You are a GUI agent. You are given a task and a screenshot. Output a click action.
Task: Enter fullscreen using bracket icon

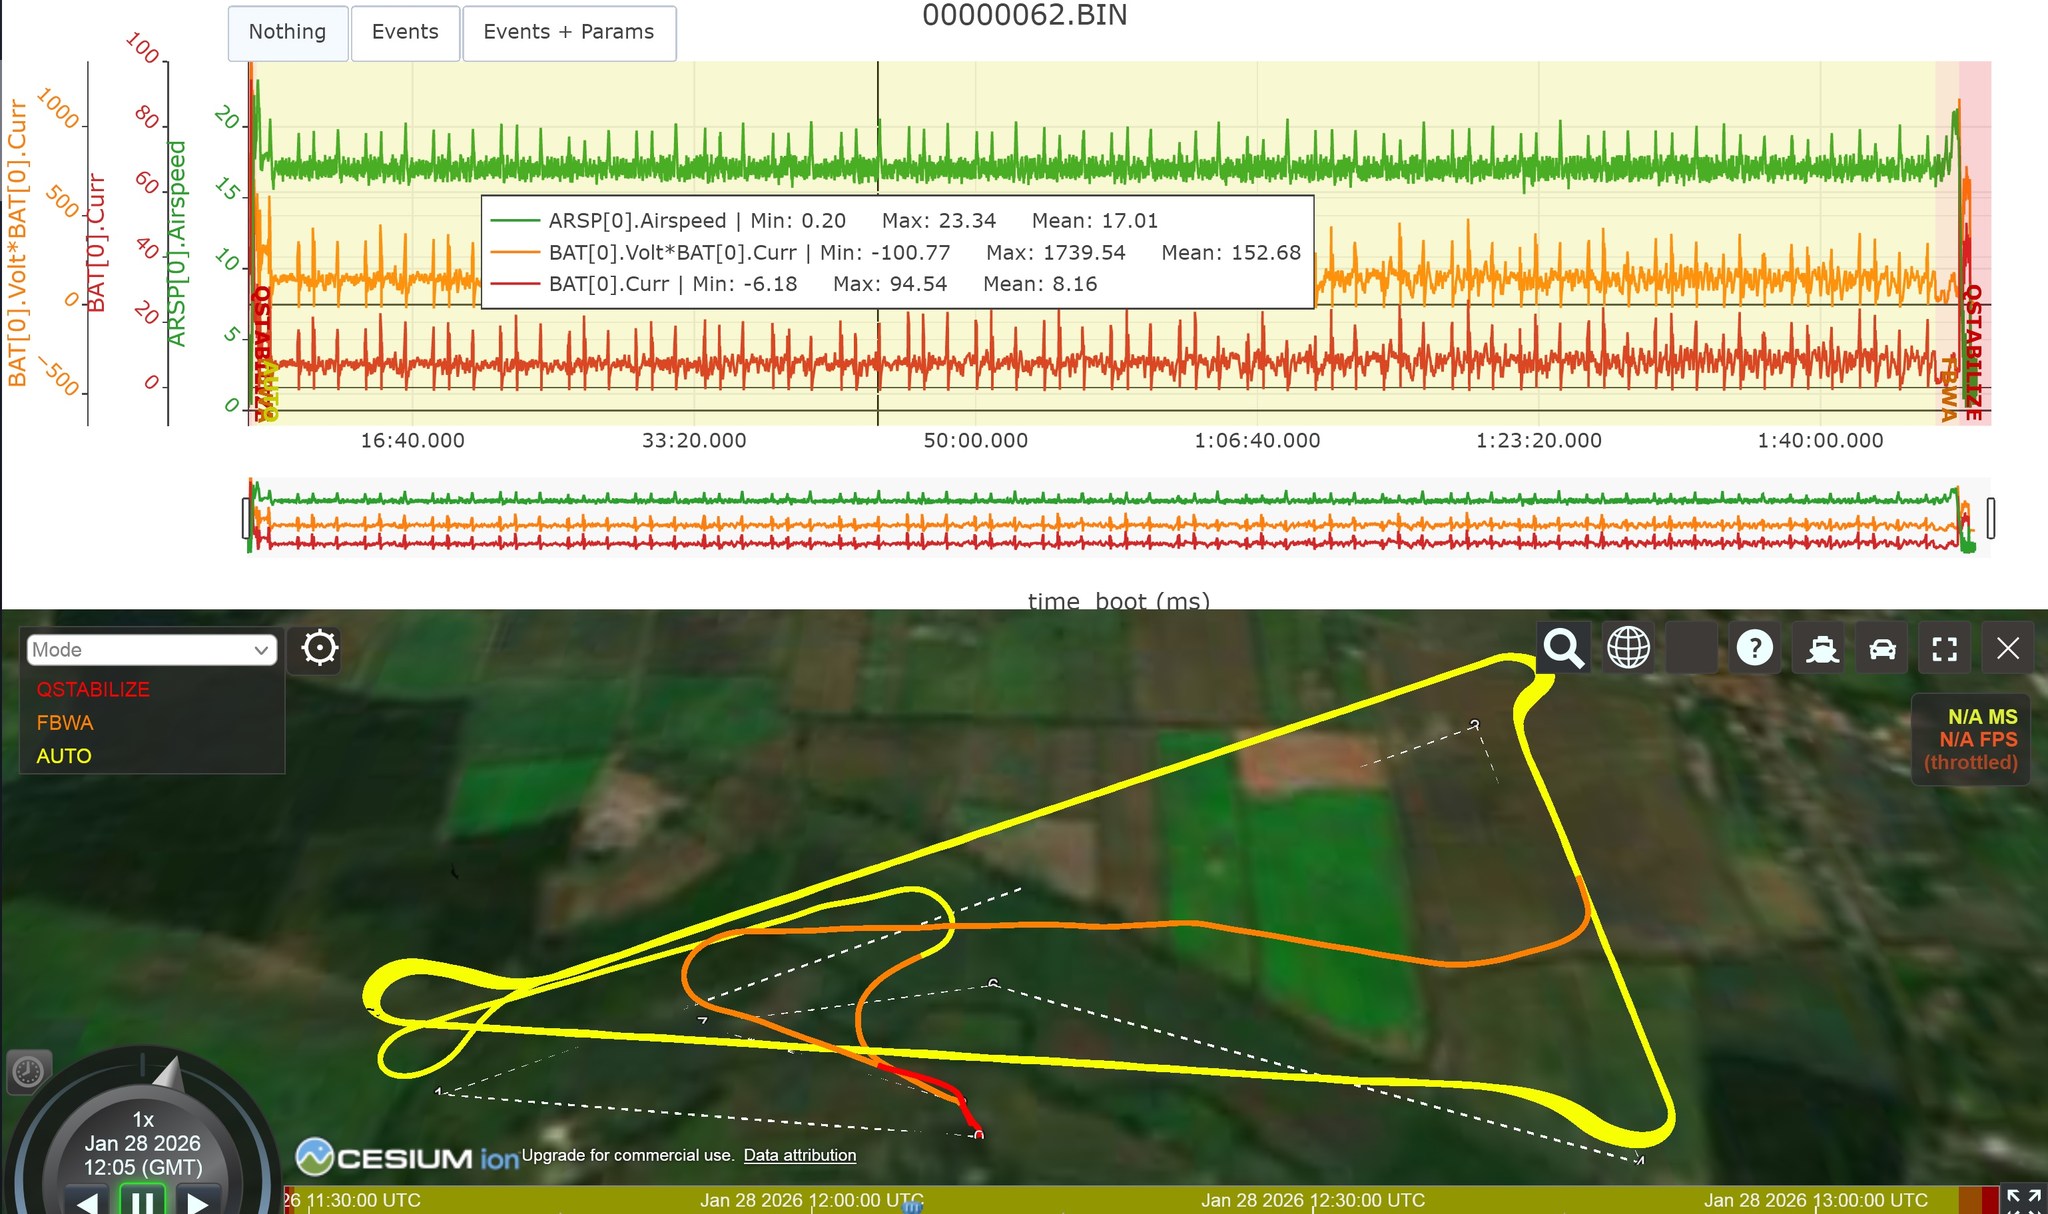(x=1944, y=649)
